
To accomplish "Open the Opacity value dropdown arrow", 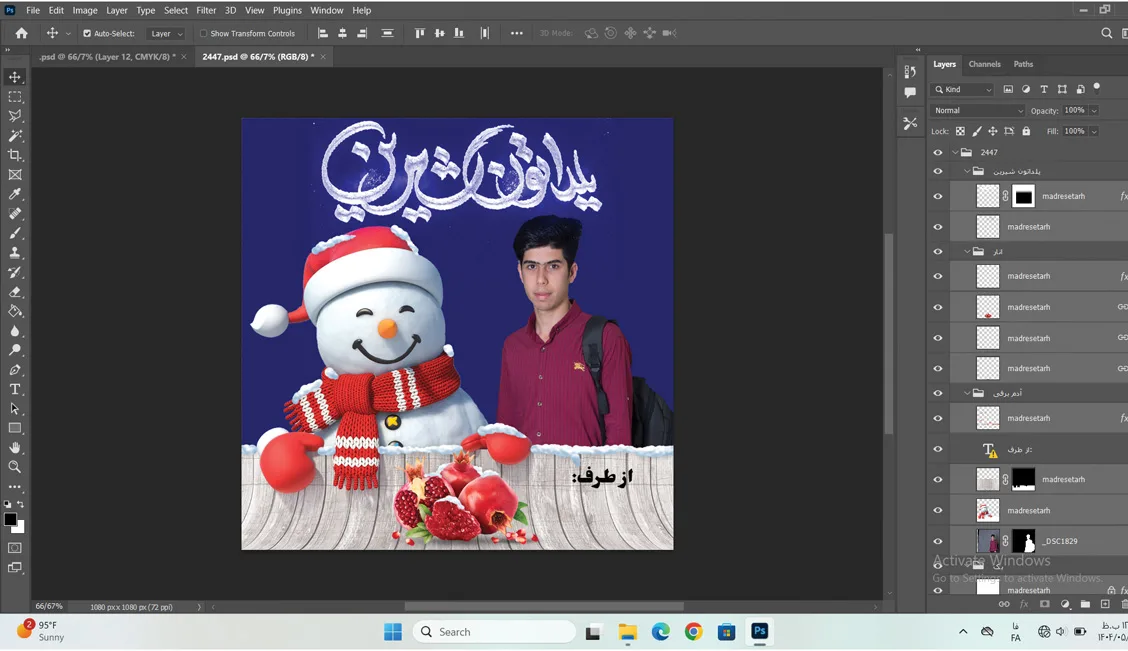I will tap(1093, 111).
